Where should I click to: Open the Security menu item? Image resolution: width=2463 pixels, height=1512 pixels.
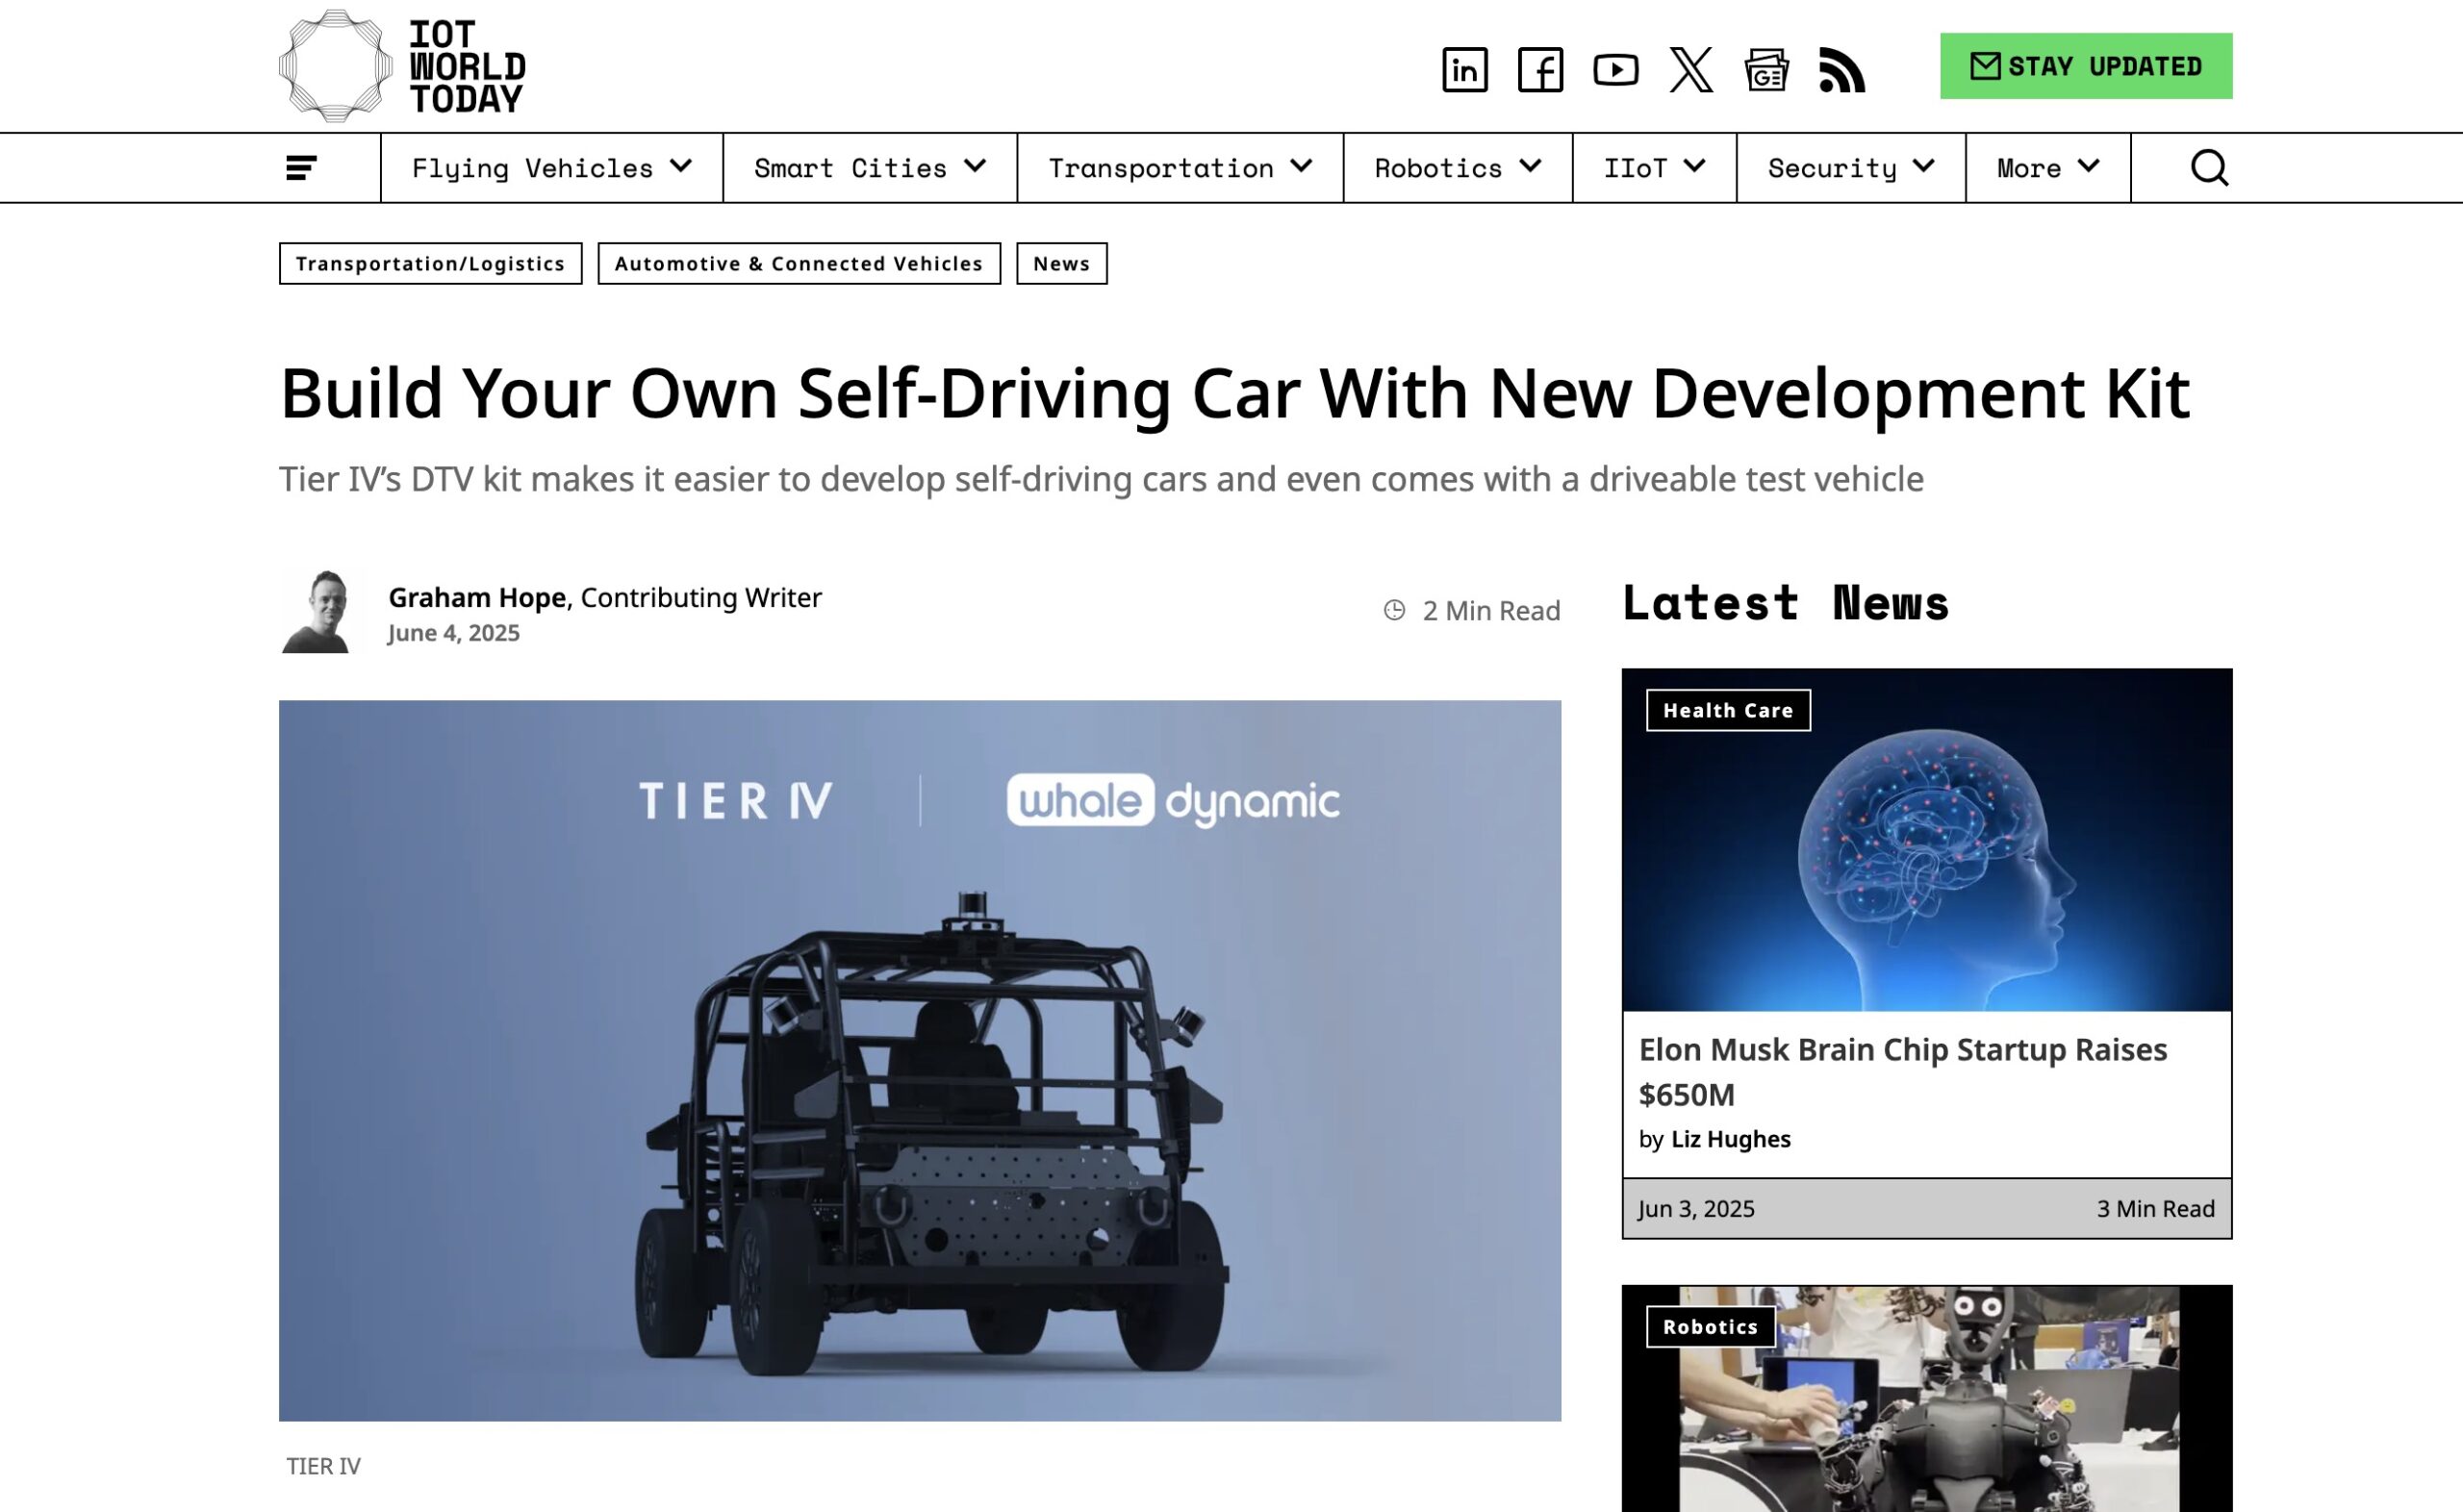1832,168
